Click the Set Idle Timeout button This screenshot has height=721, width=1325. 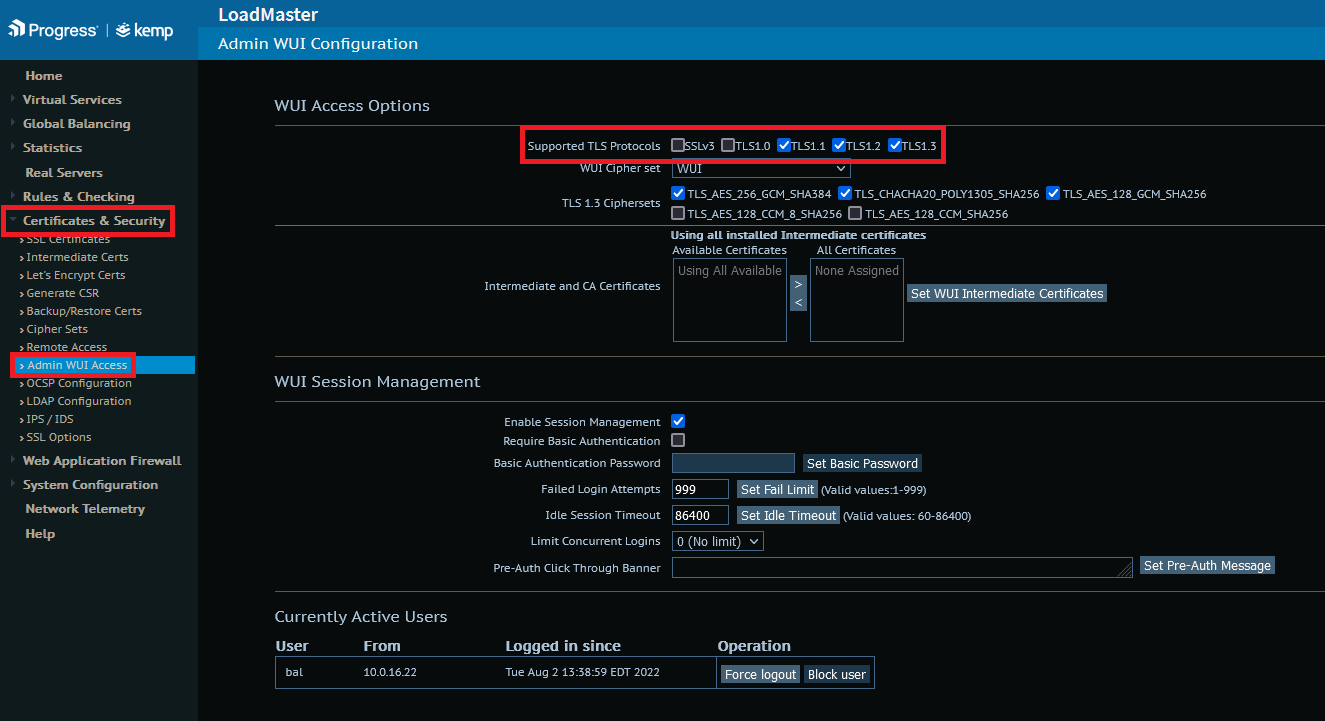tap(788, 515)
